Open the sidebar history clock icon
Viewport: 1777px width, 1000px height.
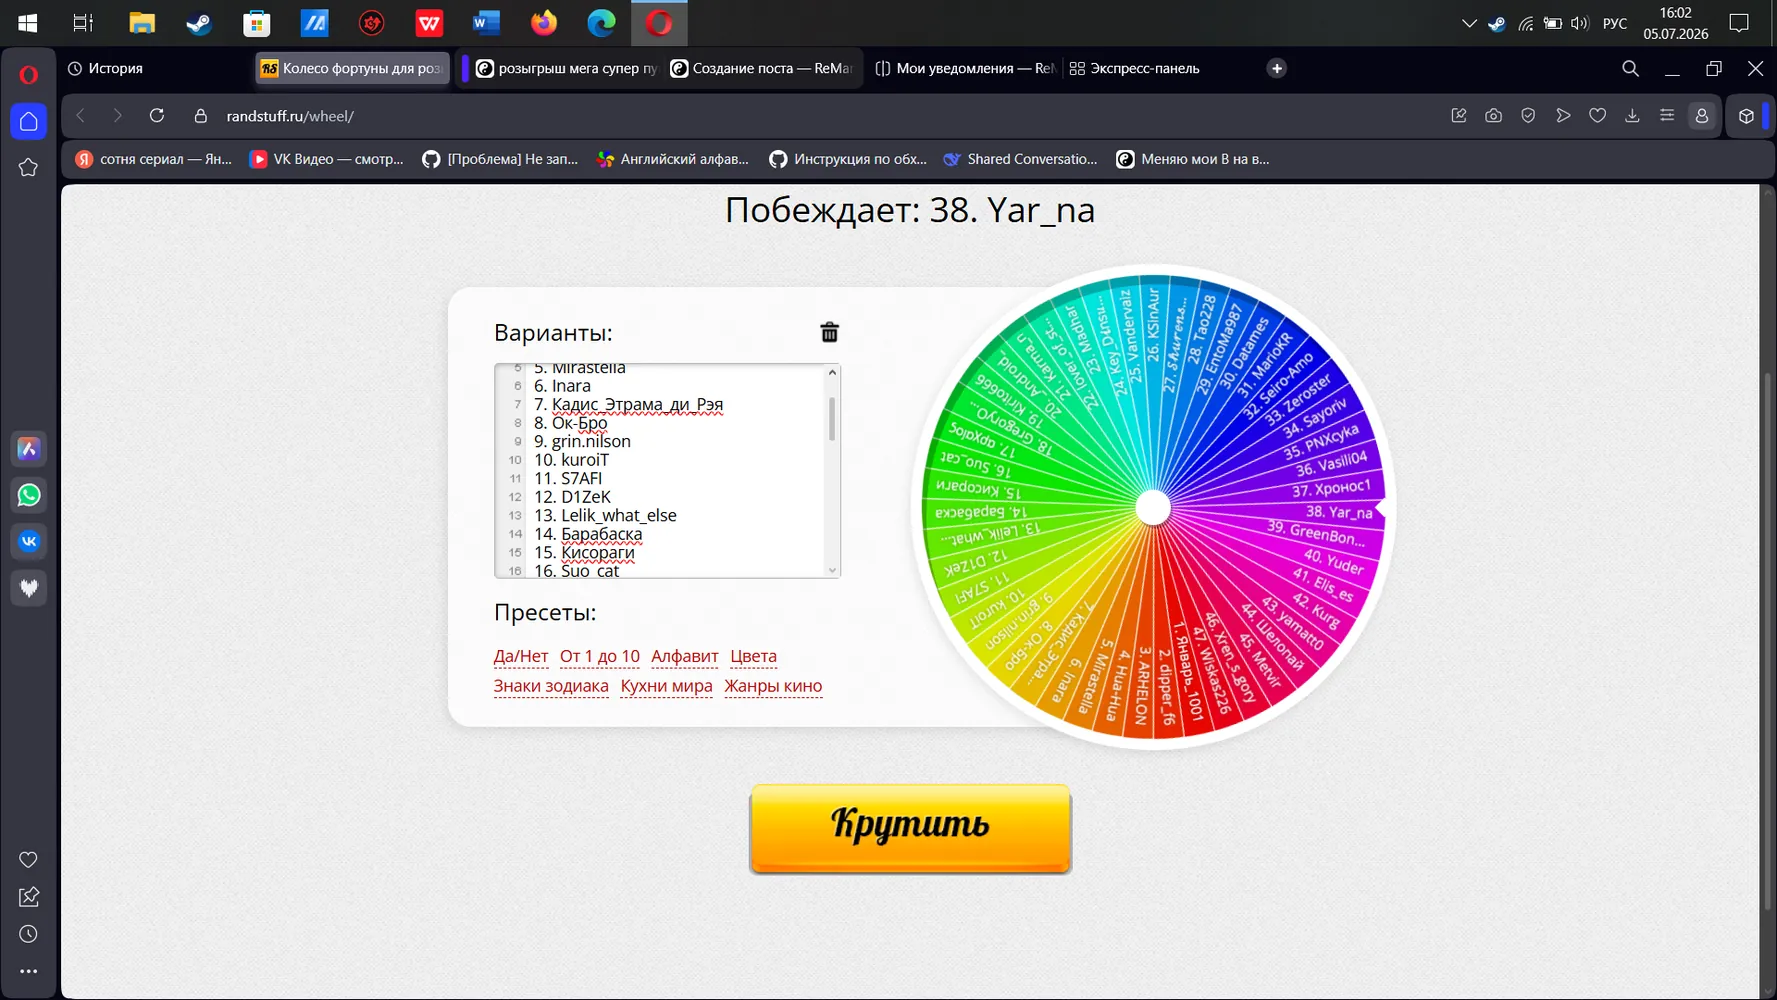tap(28, 934)
